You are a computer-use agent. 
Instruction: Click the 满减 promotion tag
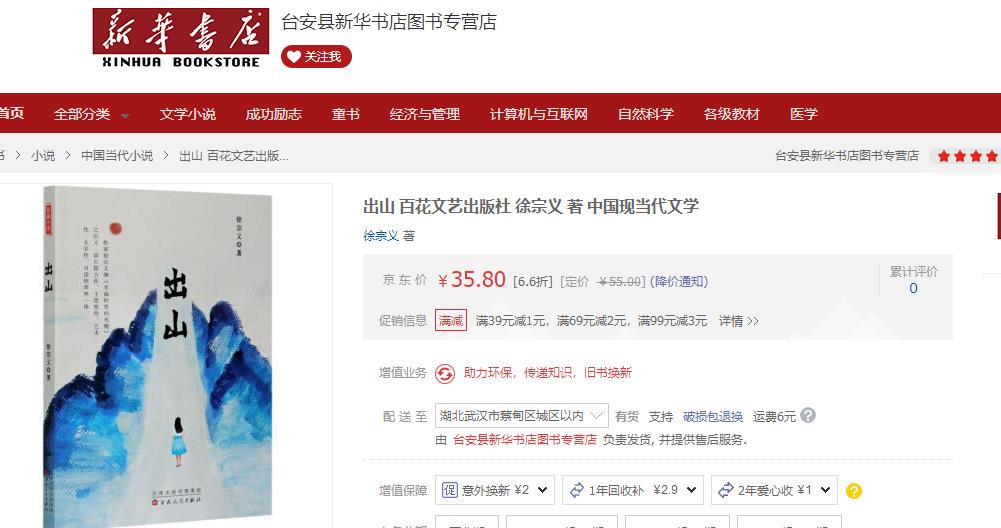pos(451,321)
